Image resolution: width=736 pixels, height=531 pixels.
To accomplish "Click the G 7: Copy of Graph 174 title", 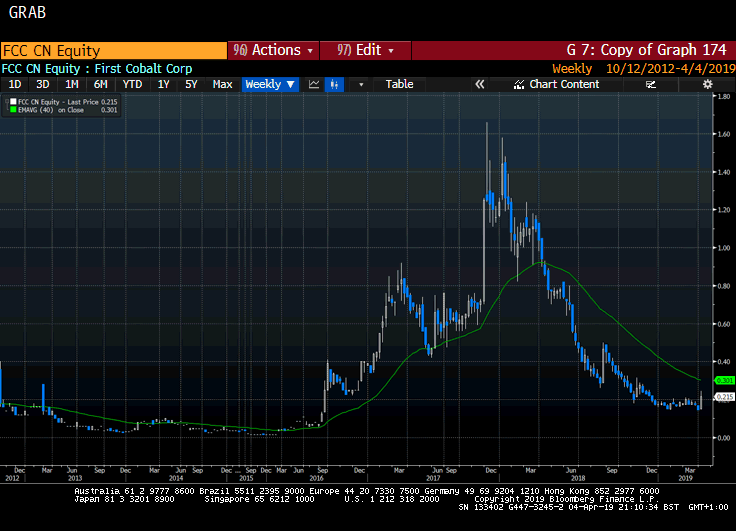I will [x=646, y=50].
